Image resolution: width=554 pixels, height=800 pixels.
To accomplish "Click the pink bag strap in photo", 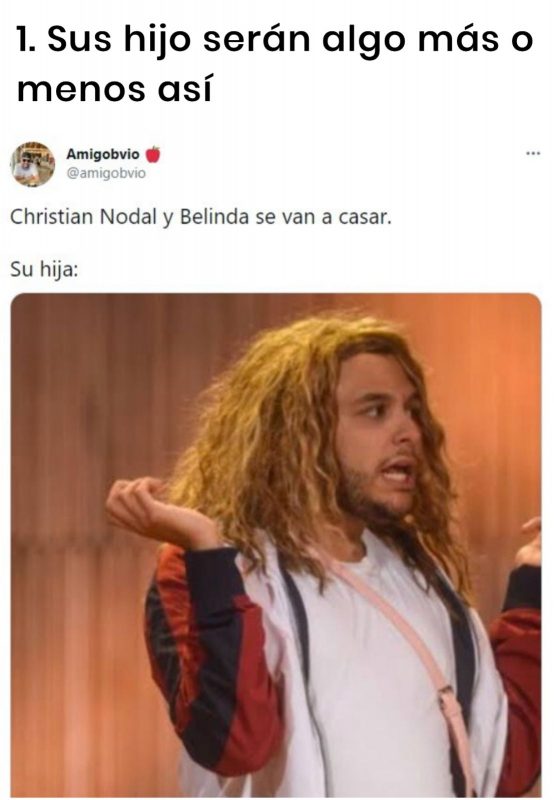I will [403, 640].
